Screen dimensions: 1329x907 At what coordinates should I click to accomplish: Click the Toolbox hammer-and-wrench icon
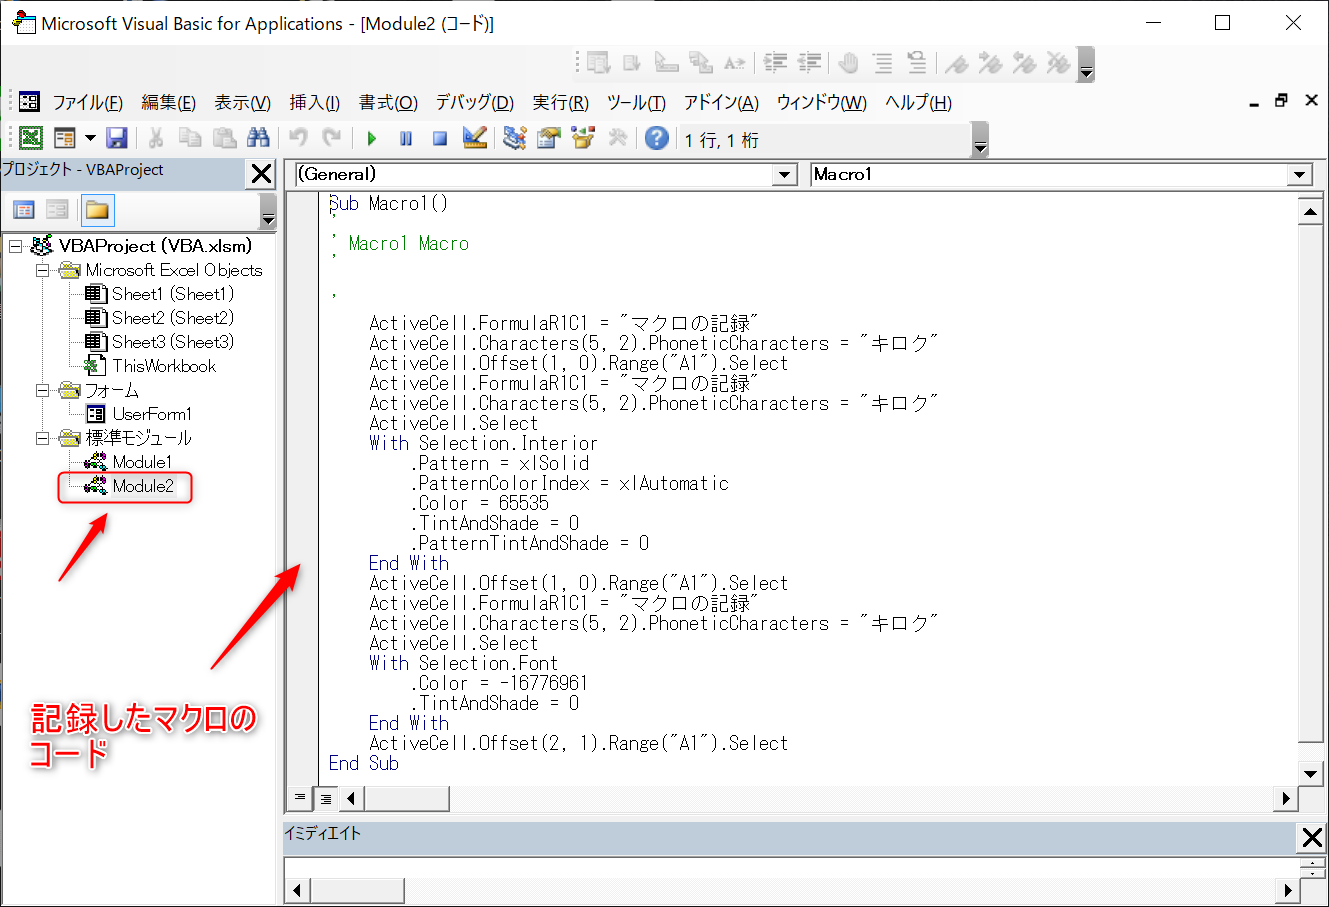(x=617, y=138)
